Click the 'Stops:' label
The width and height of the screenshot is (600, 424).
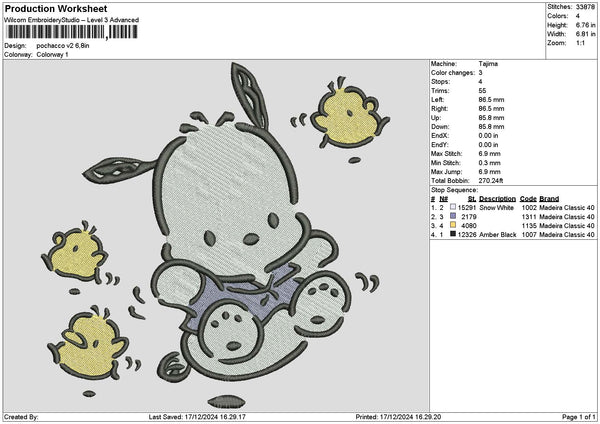[440, 82]
